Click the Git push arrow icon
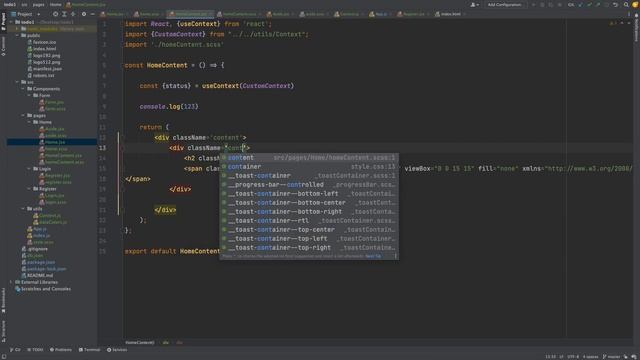The image size is (640, 360). 598,4
